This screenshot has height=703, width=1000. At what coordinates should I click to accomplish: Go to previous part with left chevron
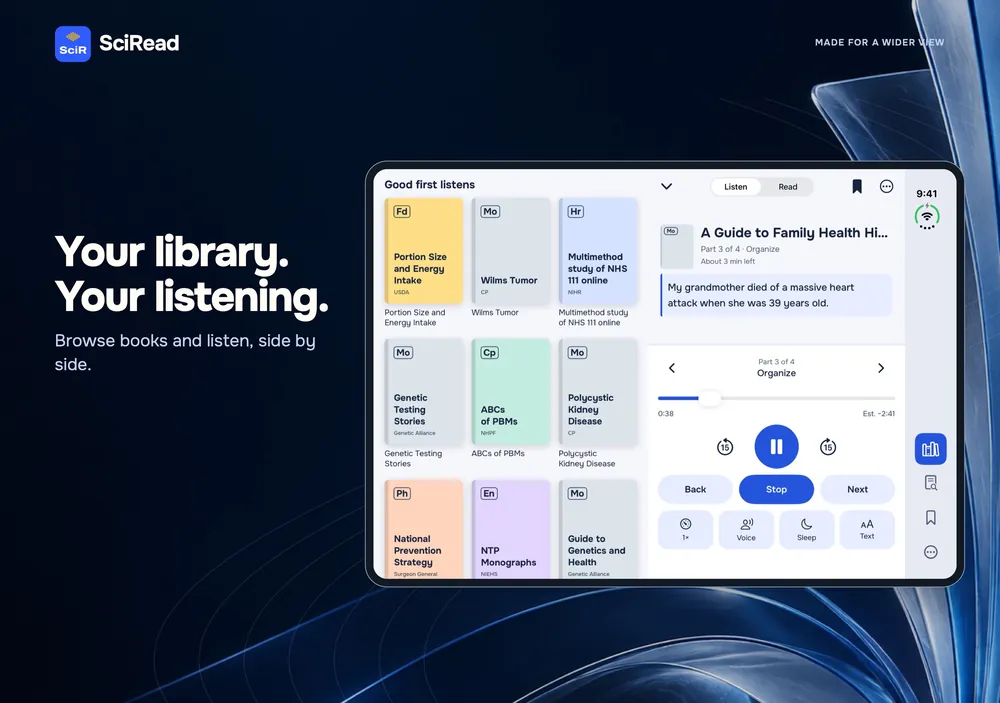pyautogui.click(x=672, y=368)
